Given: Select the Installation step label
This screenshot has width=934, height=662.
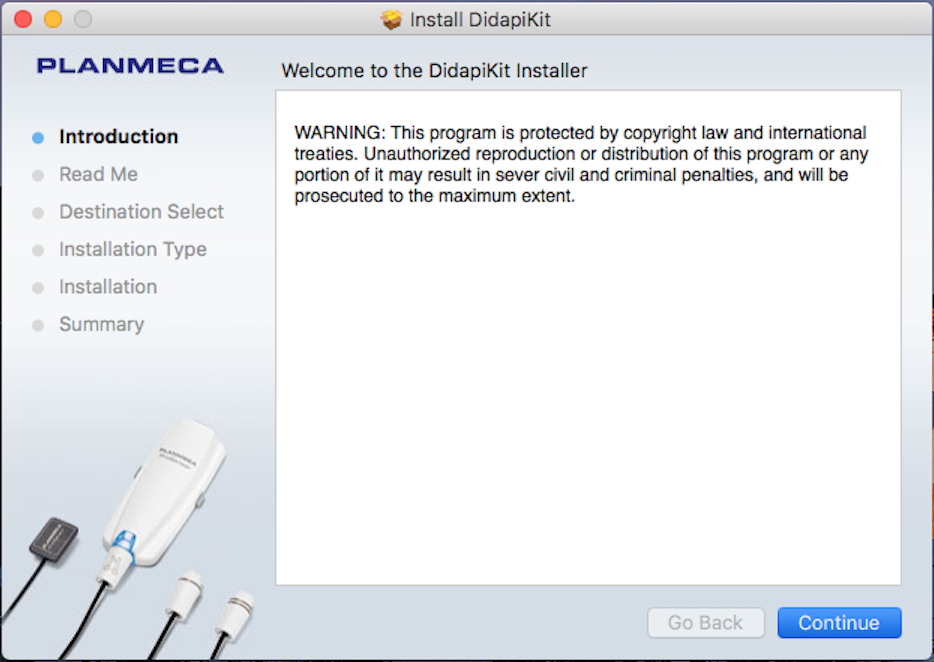Looking at the screenshot, I should click(108, 287).
